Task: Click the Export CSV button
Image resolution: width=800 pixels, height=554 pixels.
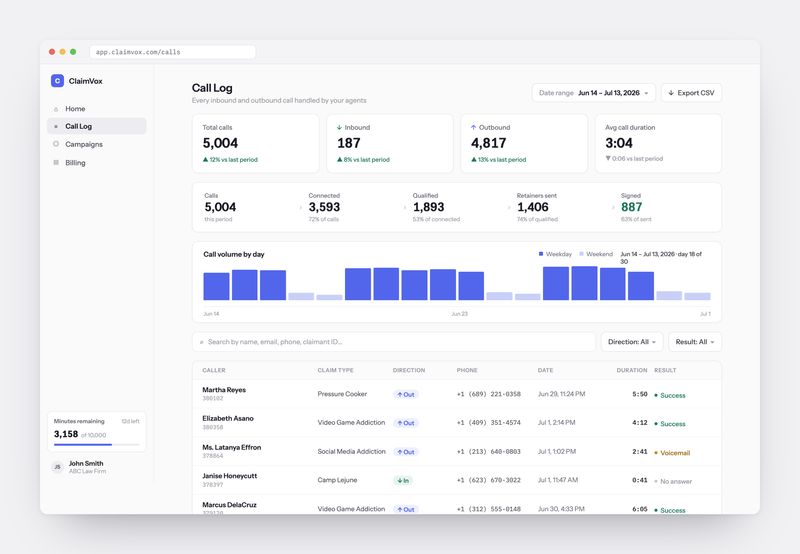Action: (x=691, y=93)
